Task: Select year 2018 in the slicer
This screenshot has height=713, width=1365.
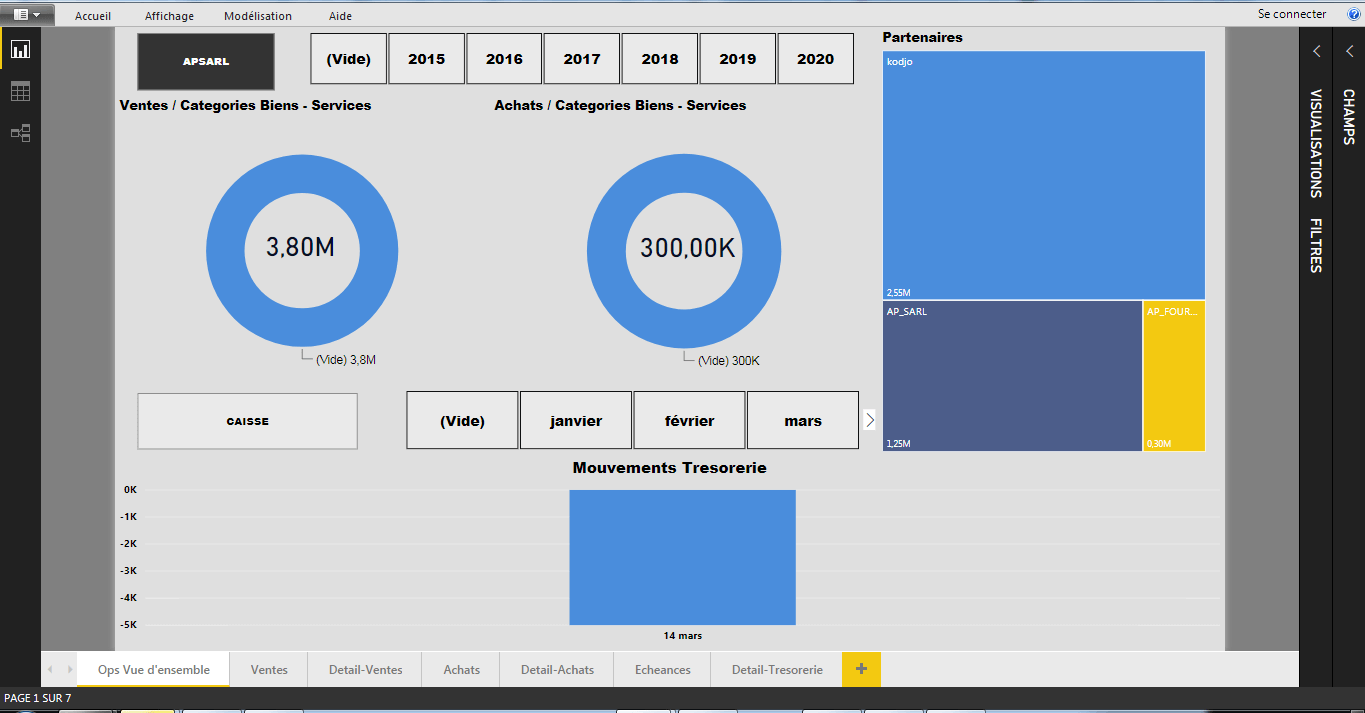Action: [660, 59]
